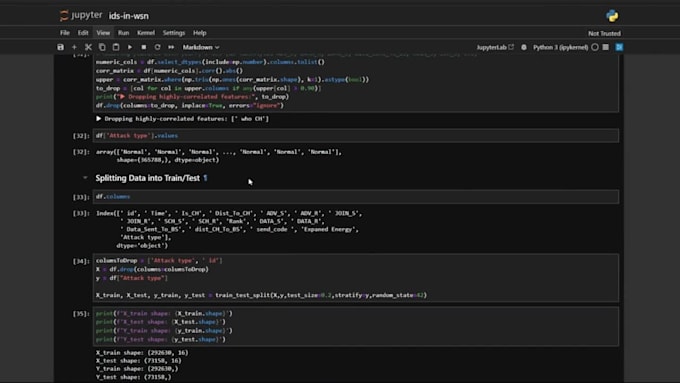Insert a cell below with plus icon
This screenshot has width=680, height=383.
click(x=74, y=47)
